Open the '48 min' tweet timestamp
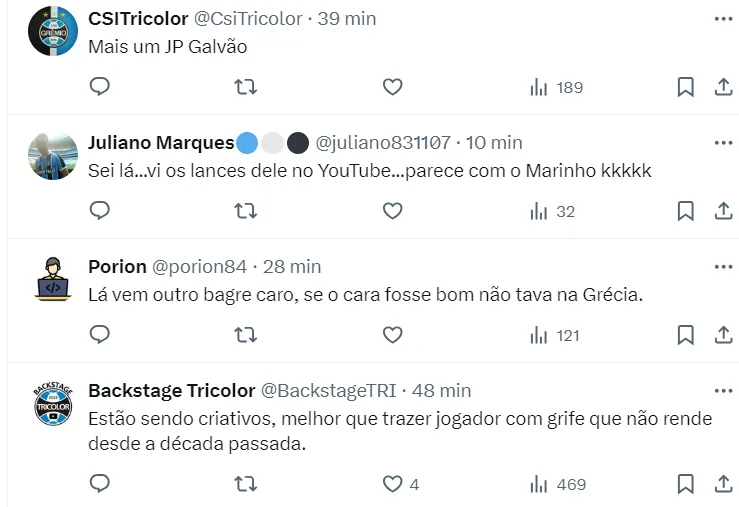This screenshot has height=507, width=739. (x=442, y=390)
